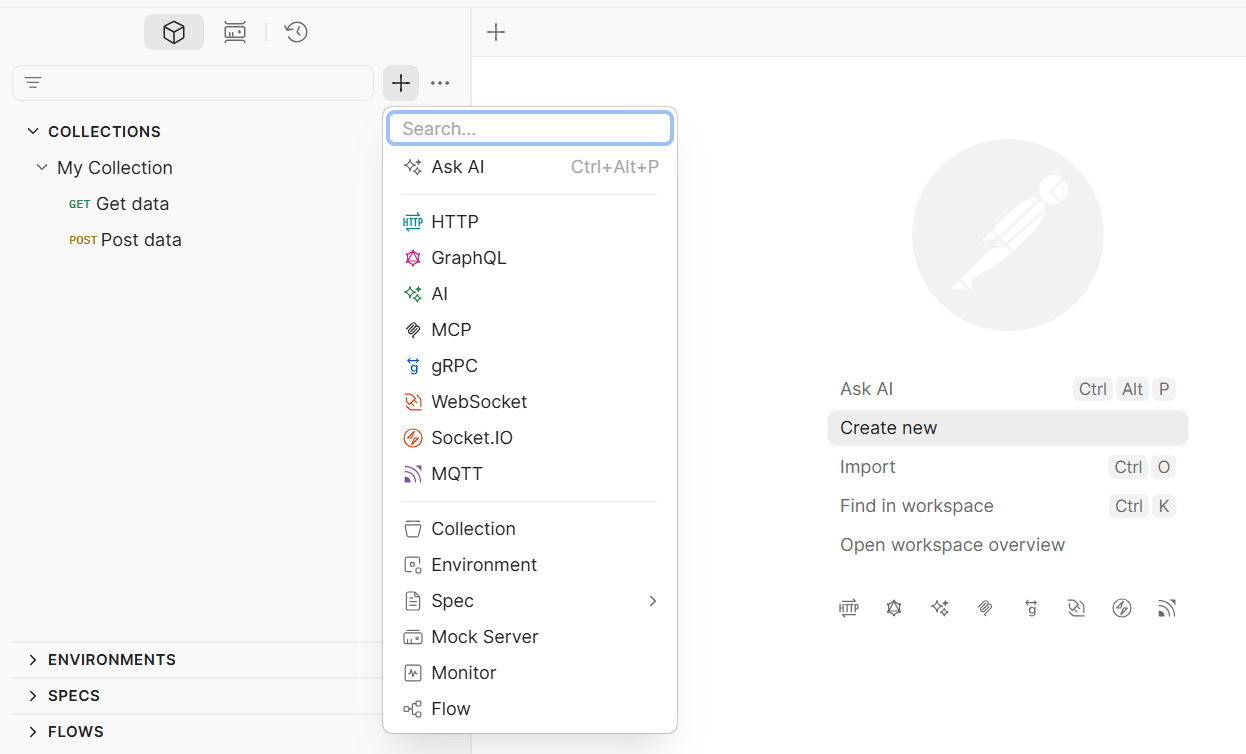Open the sidebar three-dots options menu
Viewport: 1246px width, 754px height.
point(440,83)
